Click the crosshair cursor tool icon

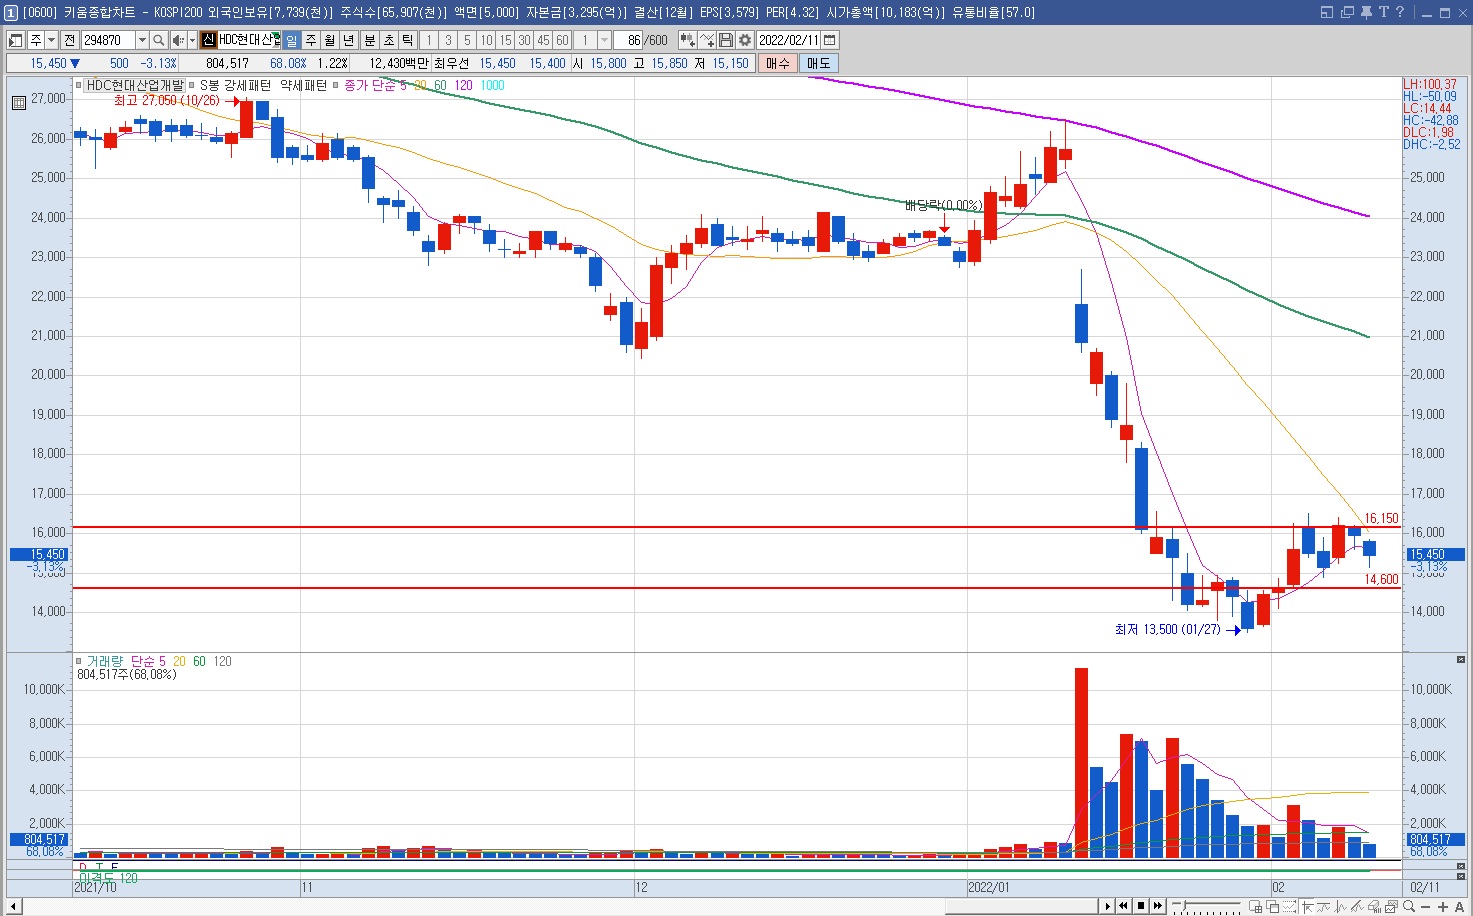[1307, 906]
